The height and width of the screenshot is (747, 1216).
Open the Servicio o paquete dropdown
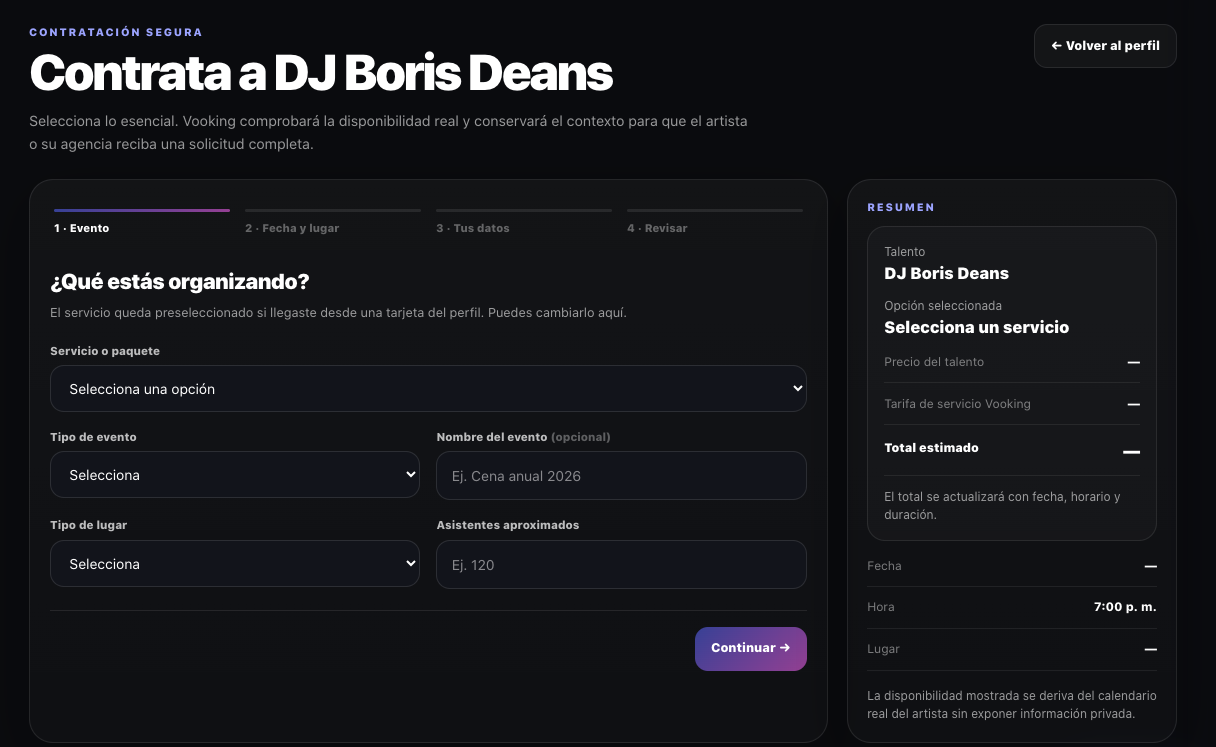tap(428, 389)
